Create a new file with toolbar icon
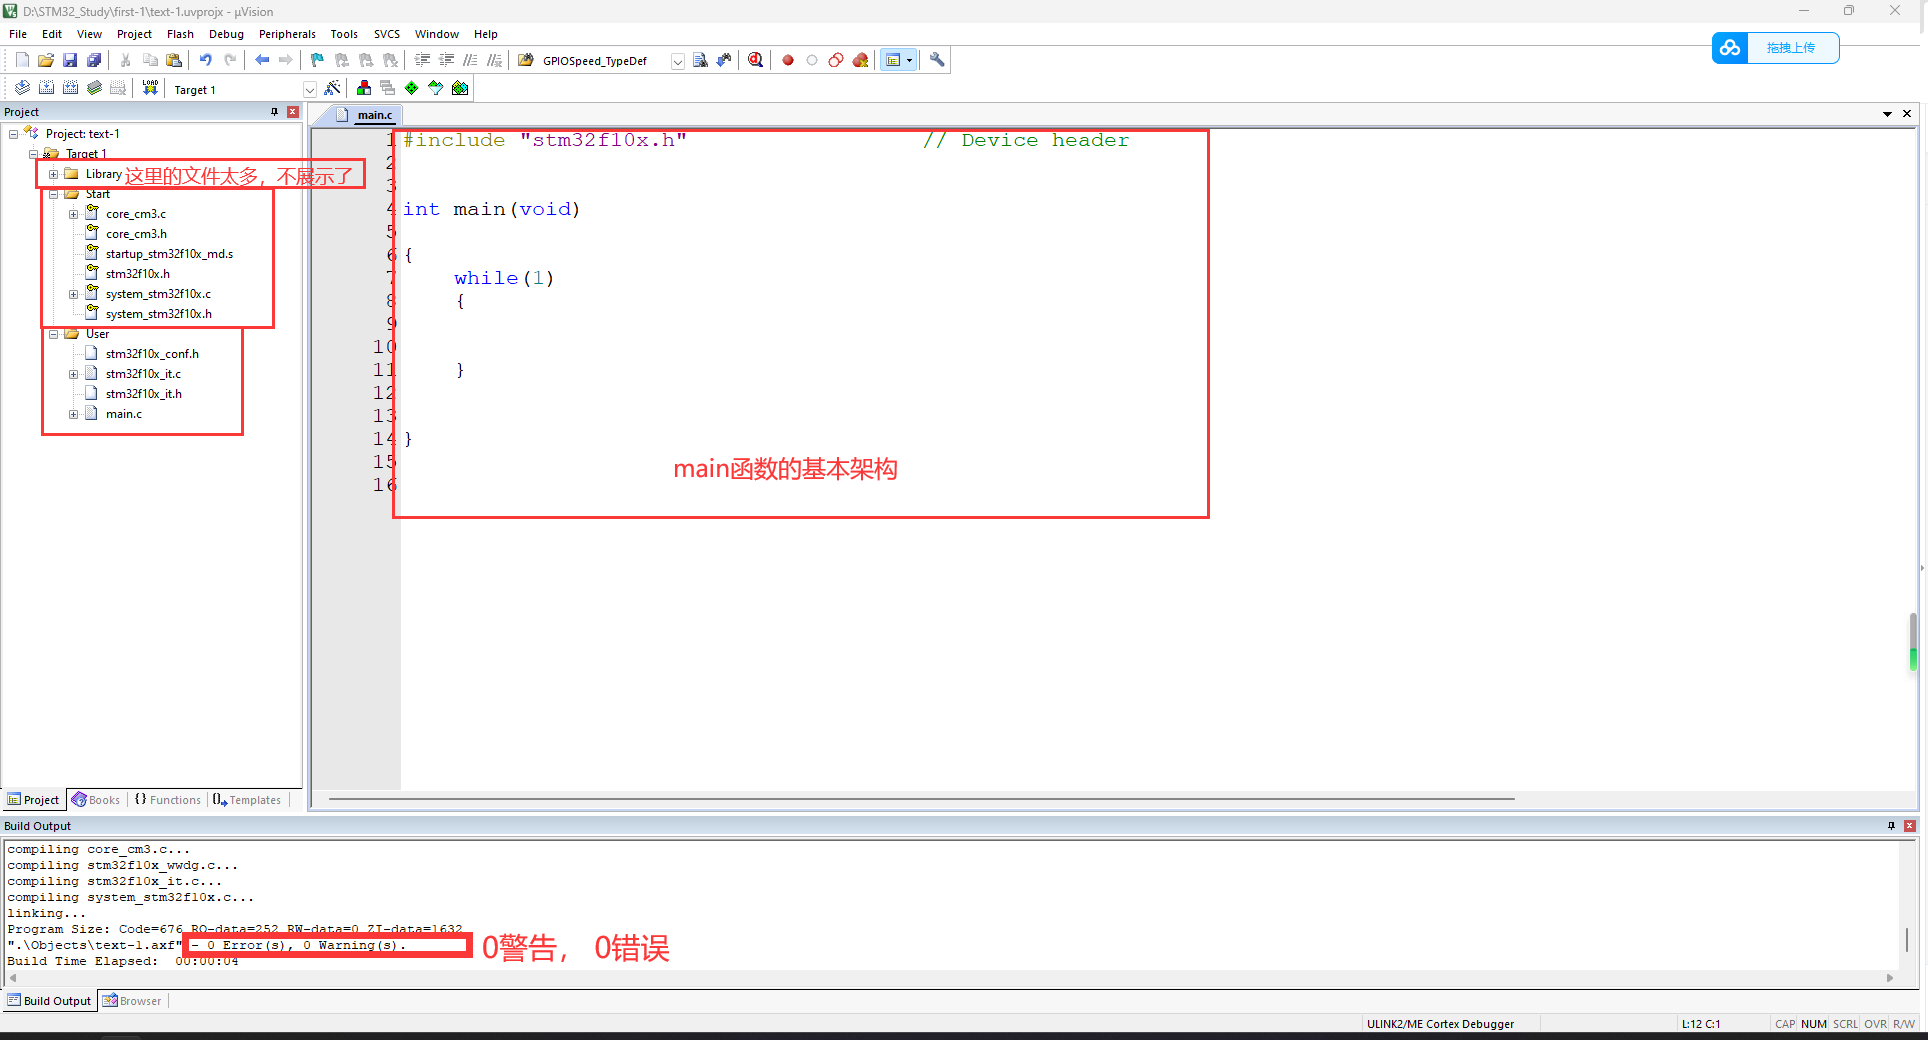 click(x=22, y=60)
